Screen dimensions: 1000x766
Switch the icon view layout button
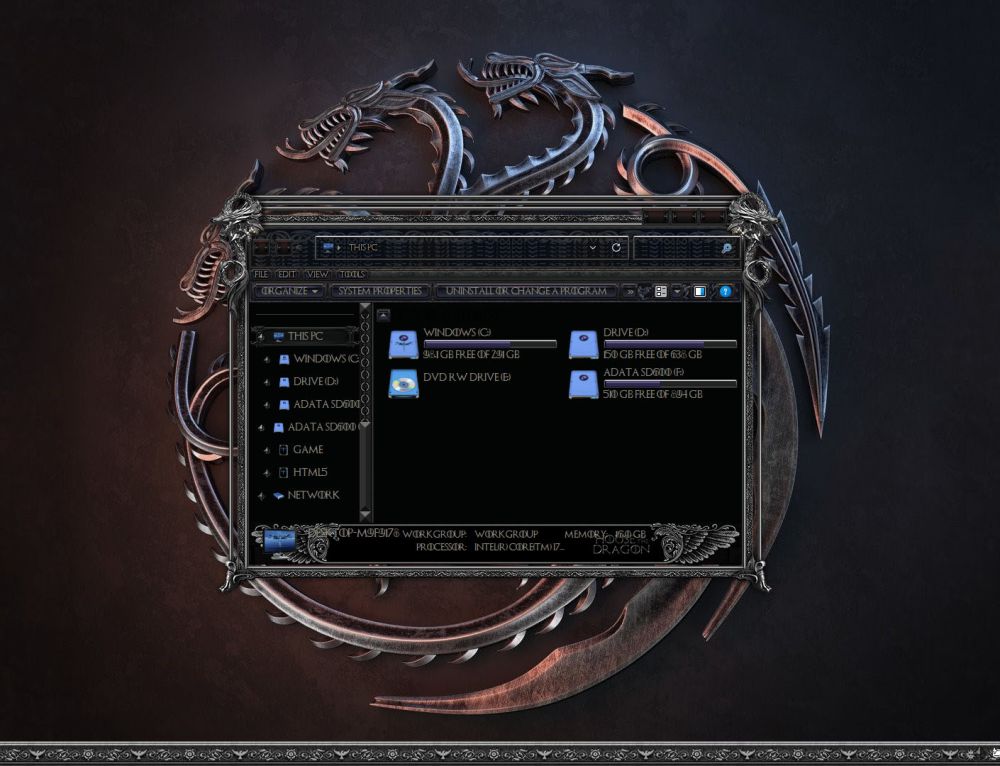[661, 291]
